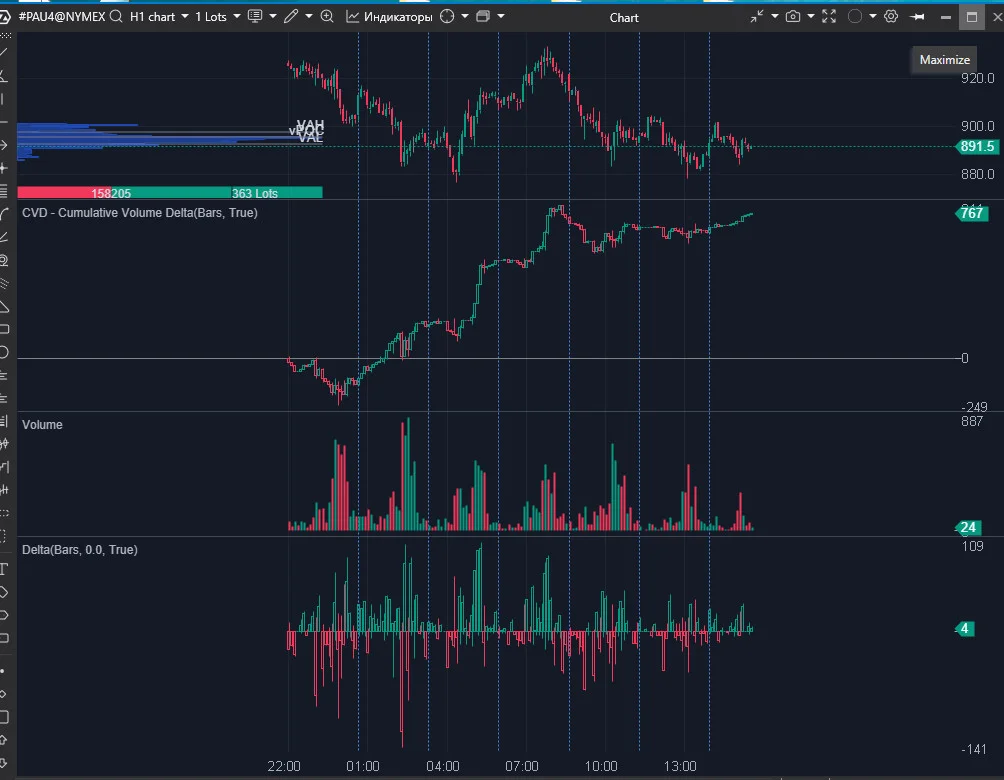
Task: Toggle the circle record indicator
Action: 855,17
